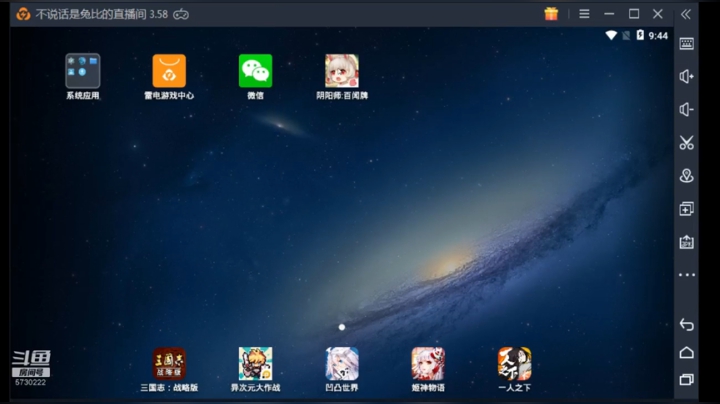Screen dimensions: 720x404
Task: Increase volume with sidebar speaker plus
Action: pos(686,76)
